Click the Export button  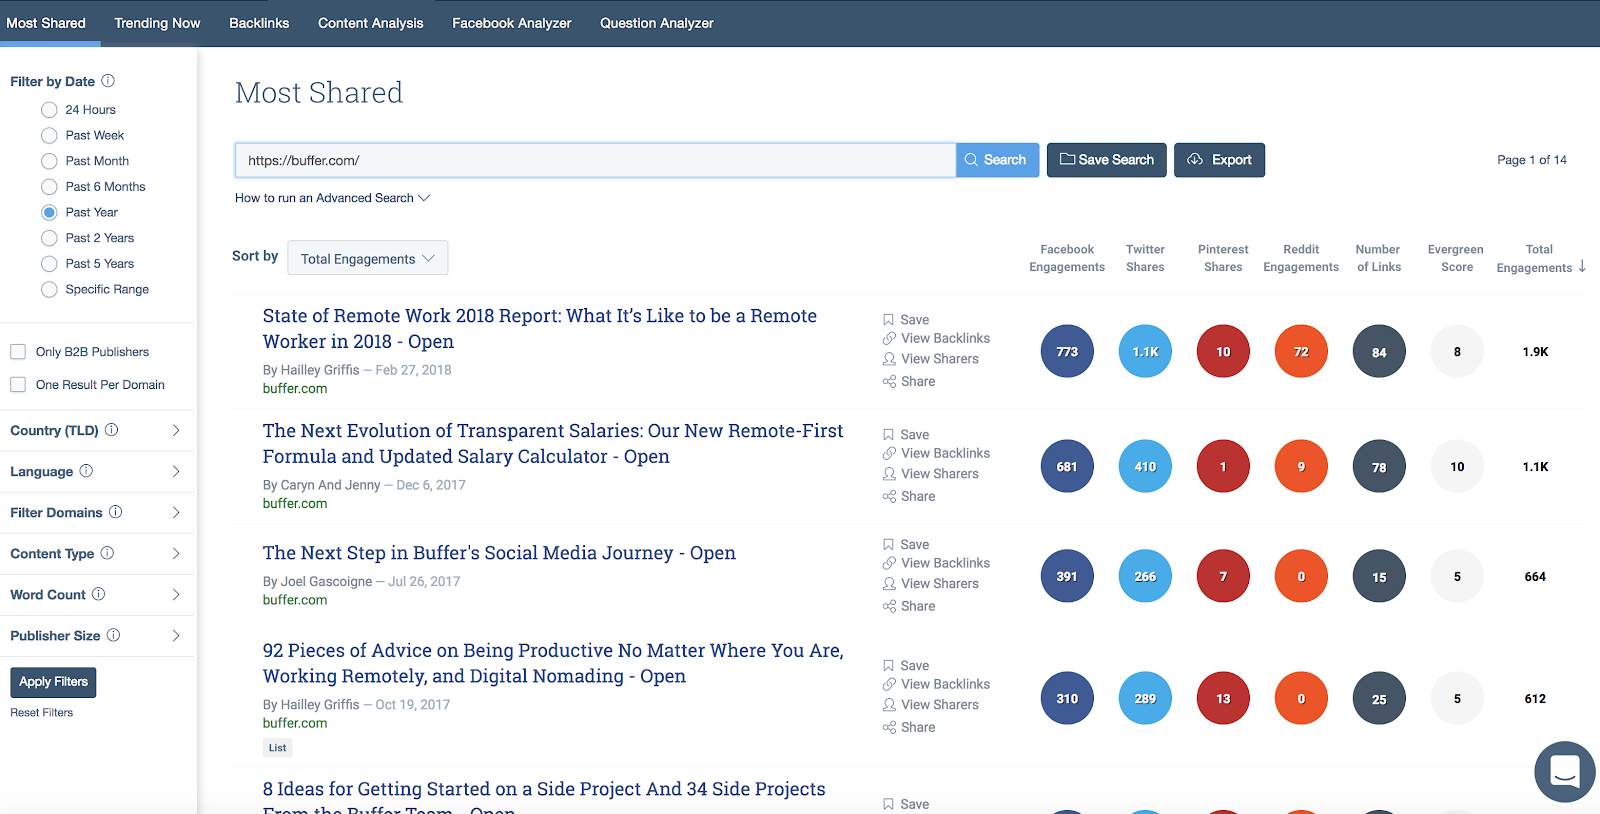pos(1219,160)
